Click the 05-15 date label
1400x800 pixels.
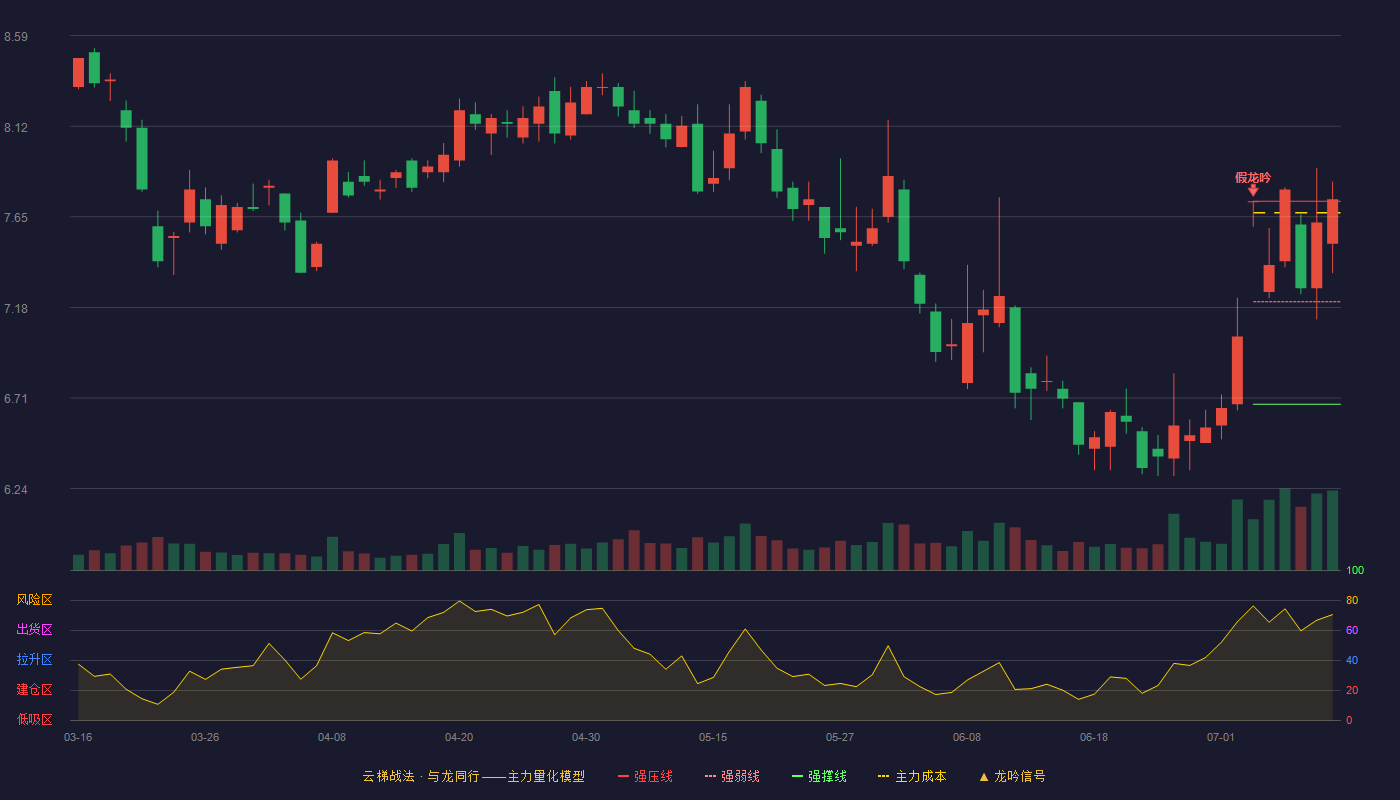click(713, 737)
